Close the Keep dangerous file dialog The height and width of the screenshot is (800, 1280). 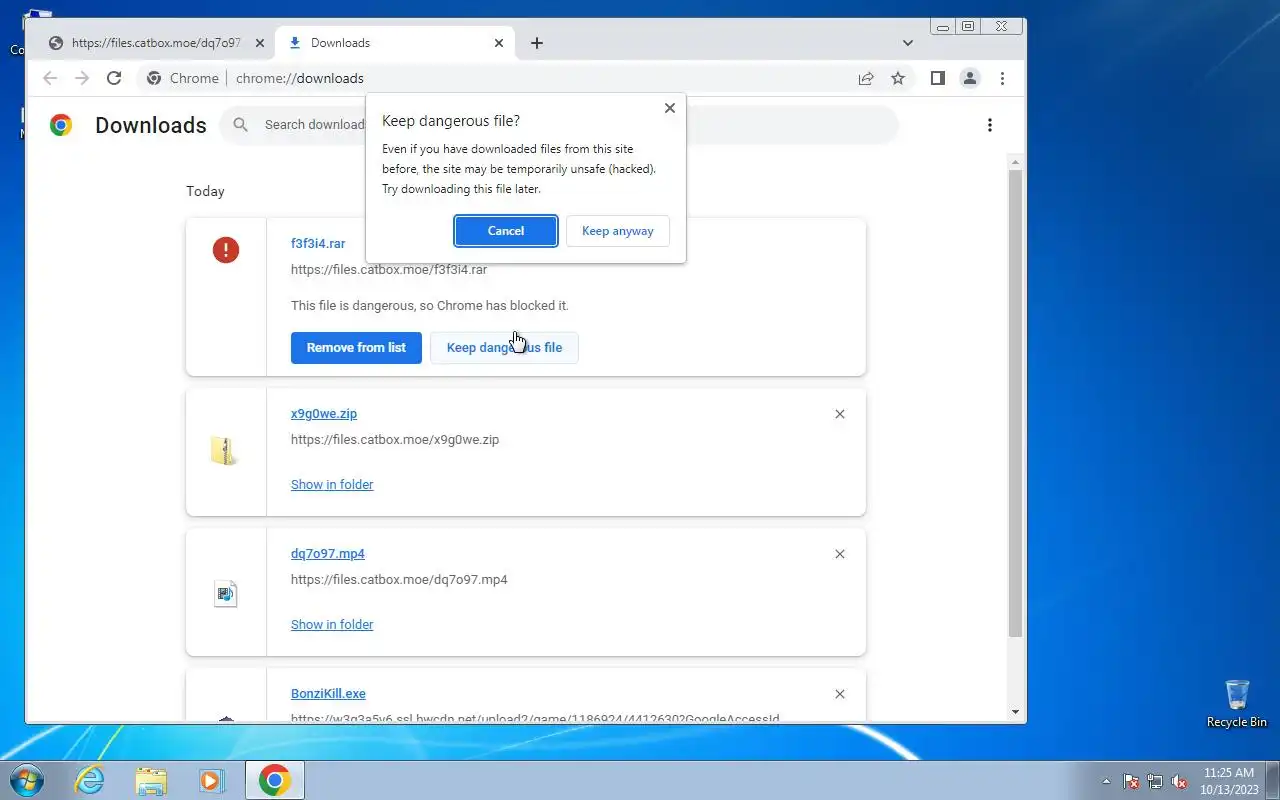click(x=670, y=108)
